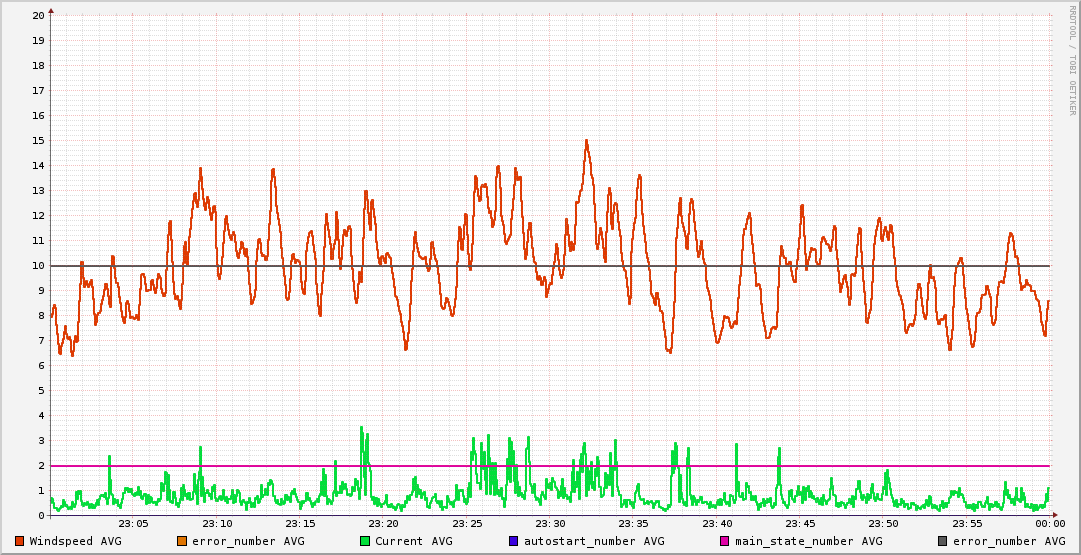The width and height of the screenshot is (1081, 555).
Task: Click the gray error_number legend swatch
Action: click(943, 541)
